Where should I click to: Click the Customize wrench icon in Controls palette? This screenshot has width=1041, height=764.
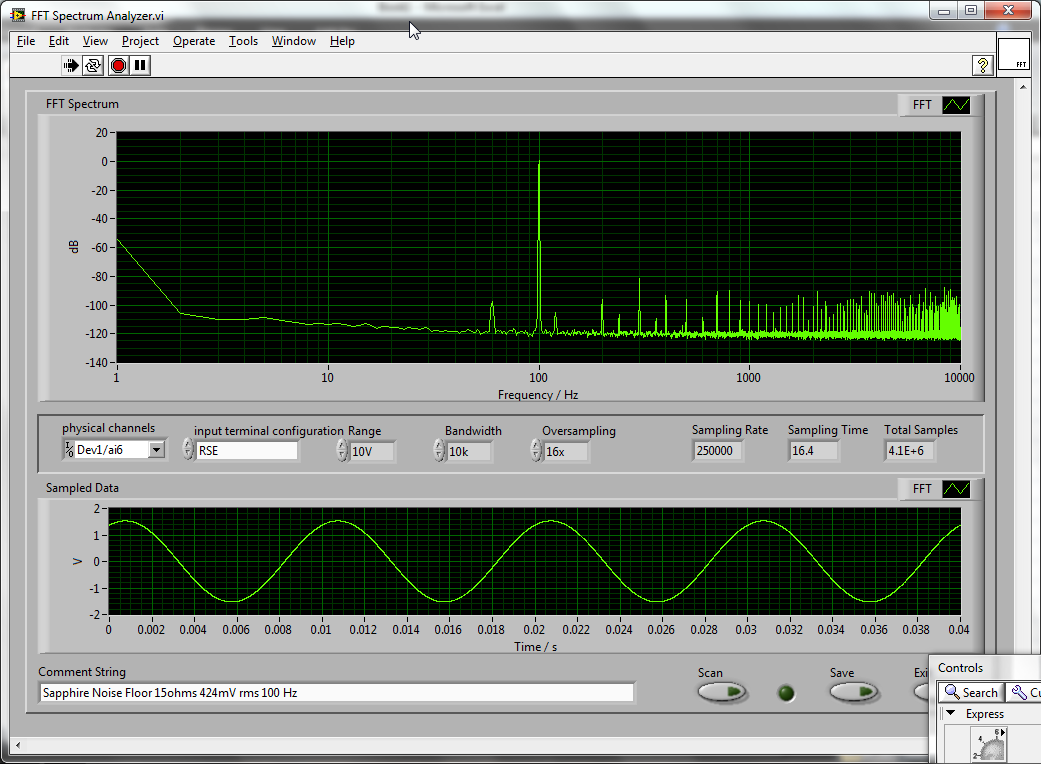point(1018,692)
